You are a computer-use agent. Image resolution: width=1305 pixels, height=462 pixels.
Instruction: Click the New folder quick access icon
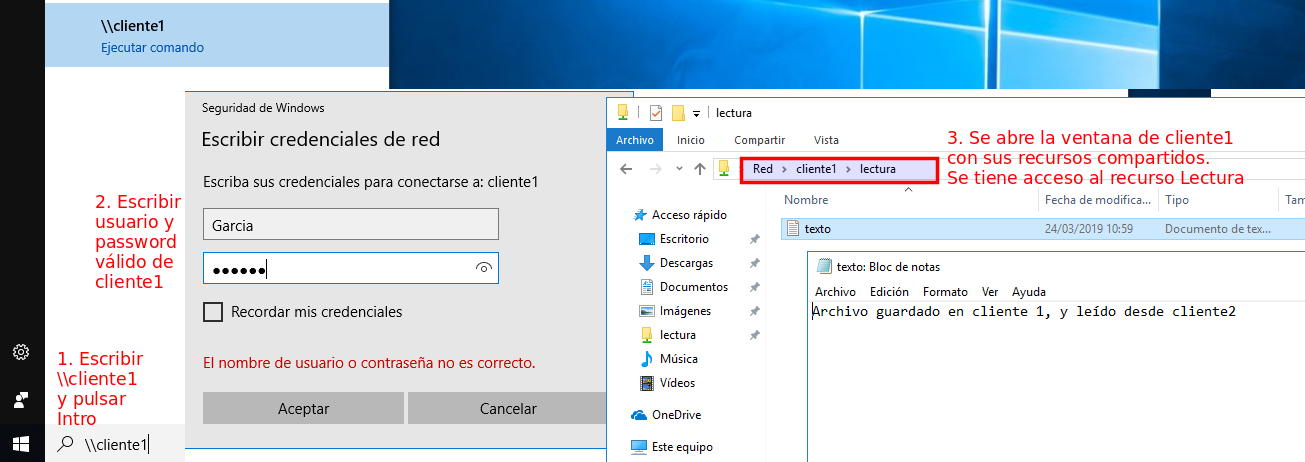coord(678,112)
